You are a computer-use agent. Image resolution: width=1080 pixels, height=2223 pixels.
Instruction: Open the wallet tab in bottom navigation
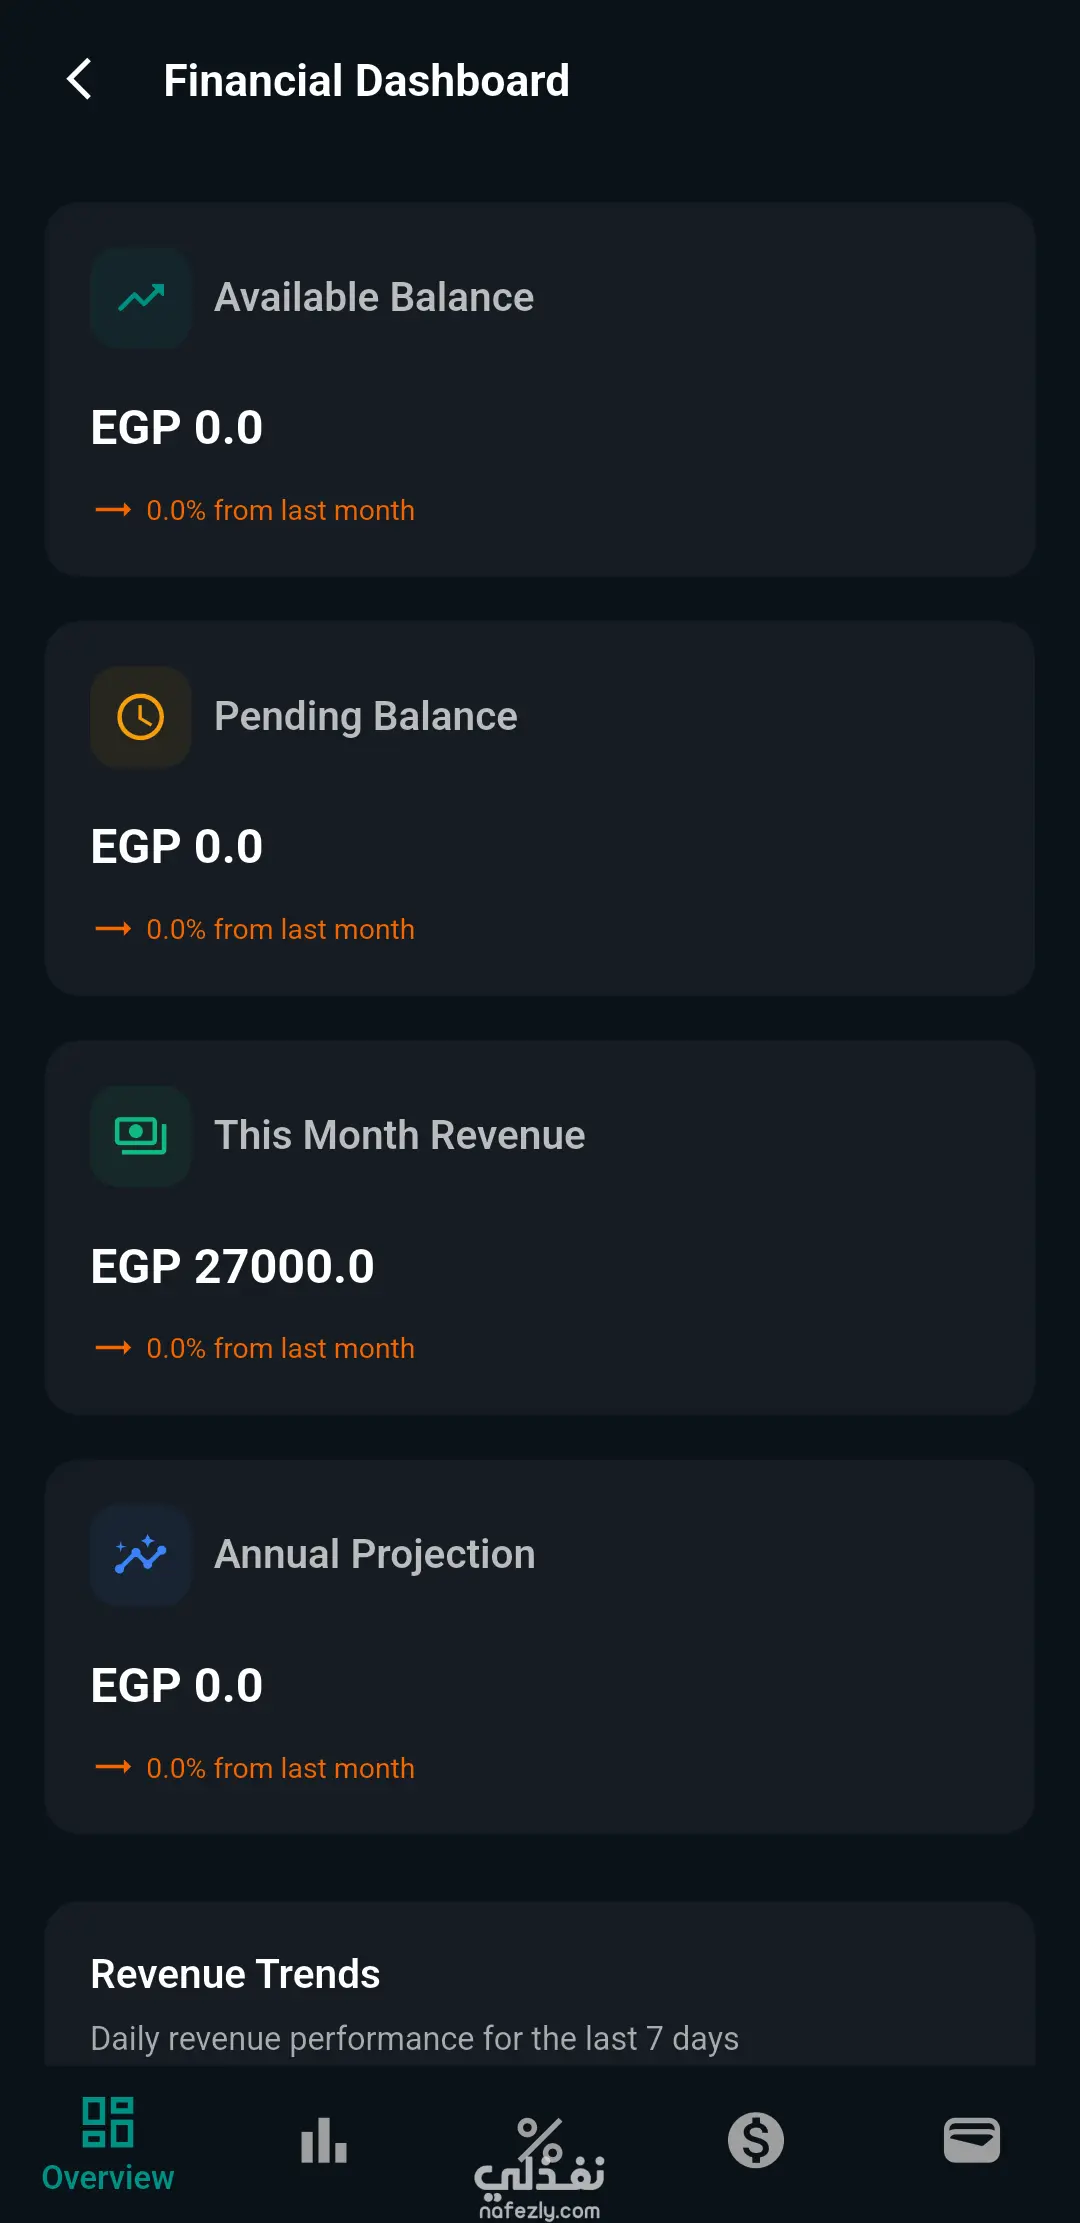click(972, 2140)
